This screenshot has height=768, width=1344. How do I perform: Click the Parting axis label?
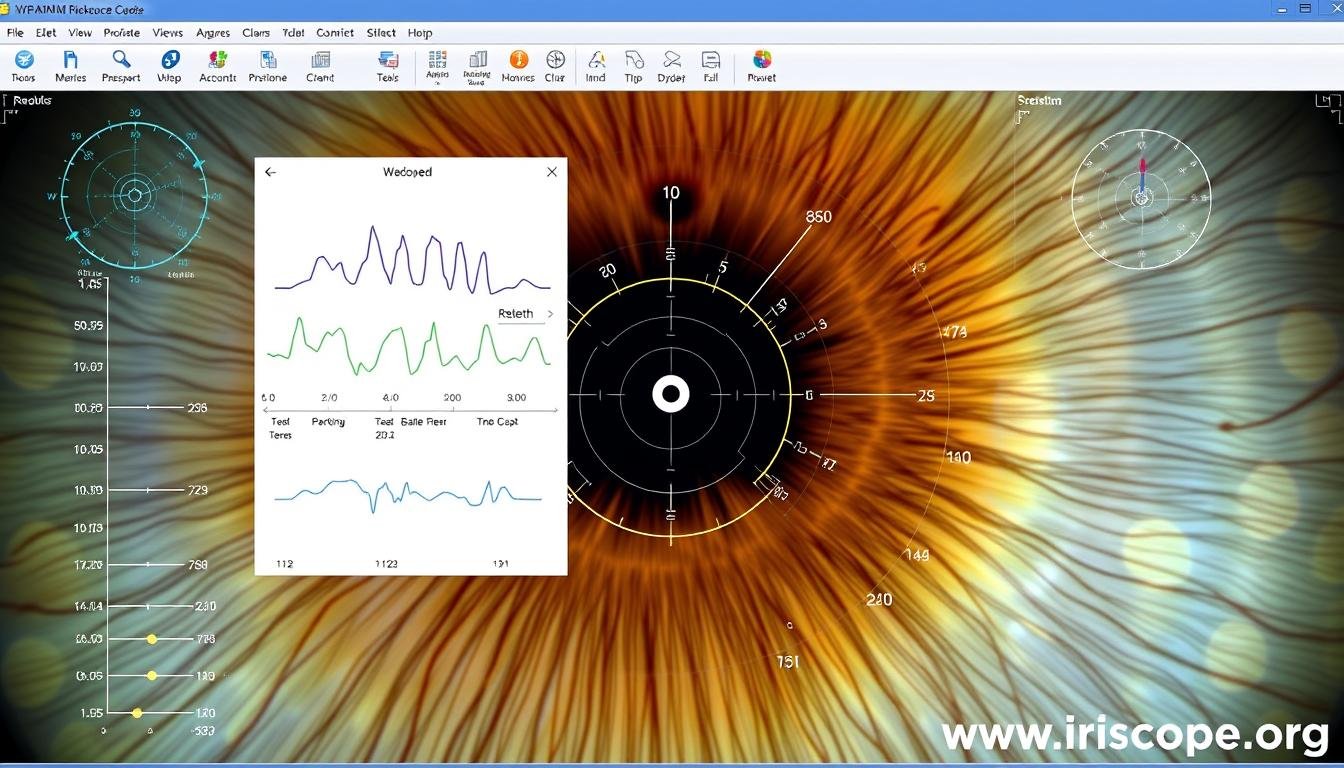tap(328, 422)
